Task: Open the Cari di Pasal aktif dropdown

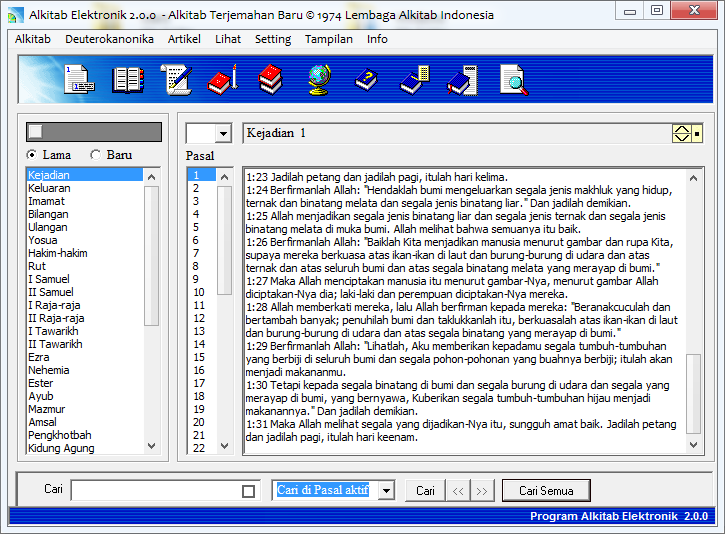Action: tap(386, 490)
